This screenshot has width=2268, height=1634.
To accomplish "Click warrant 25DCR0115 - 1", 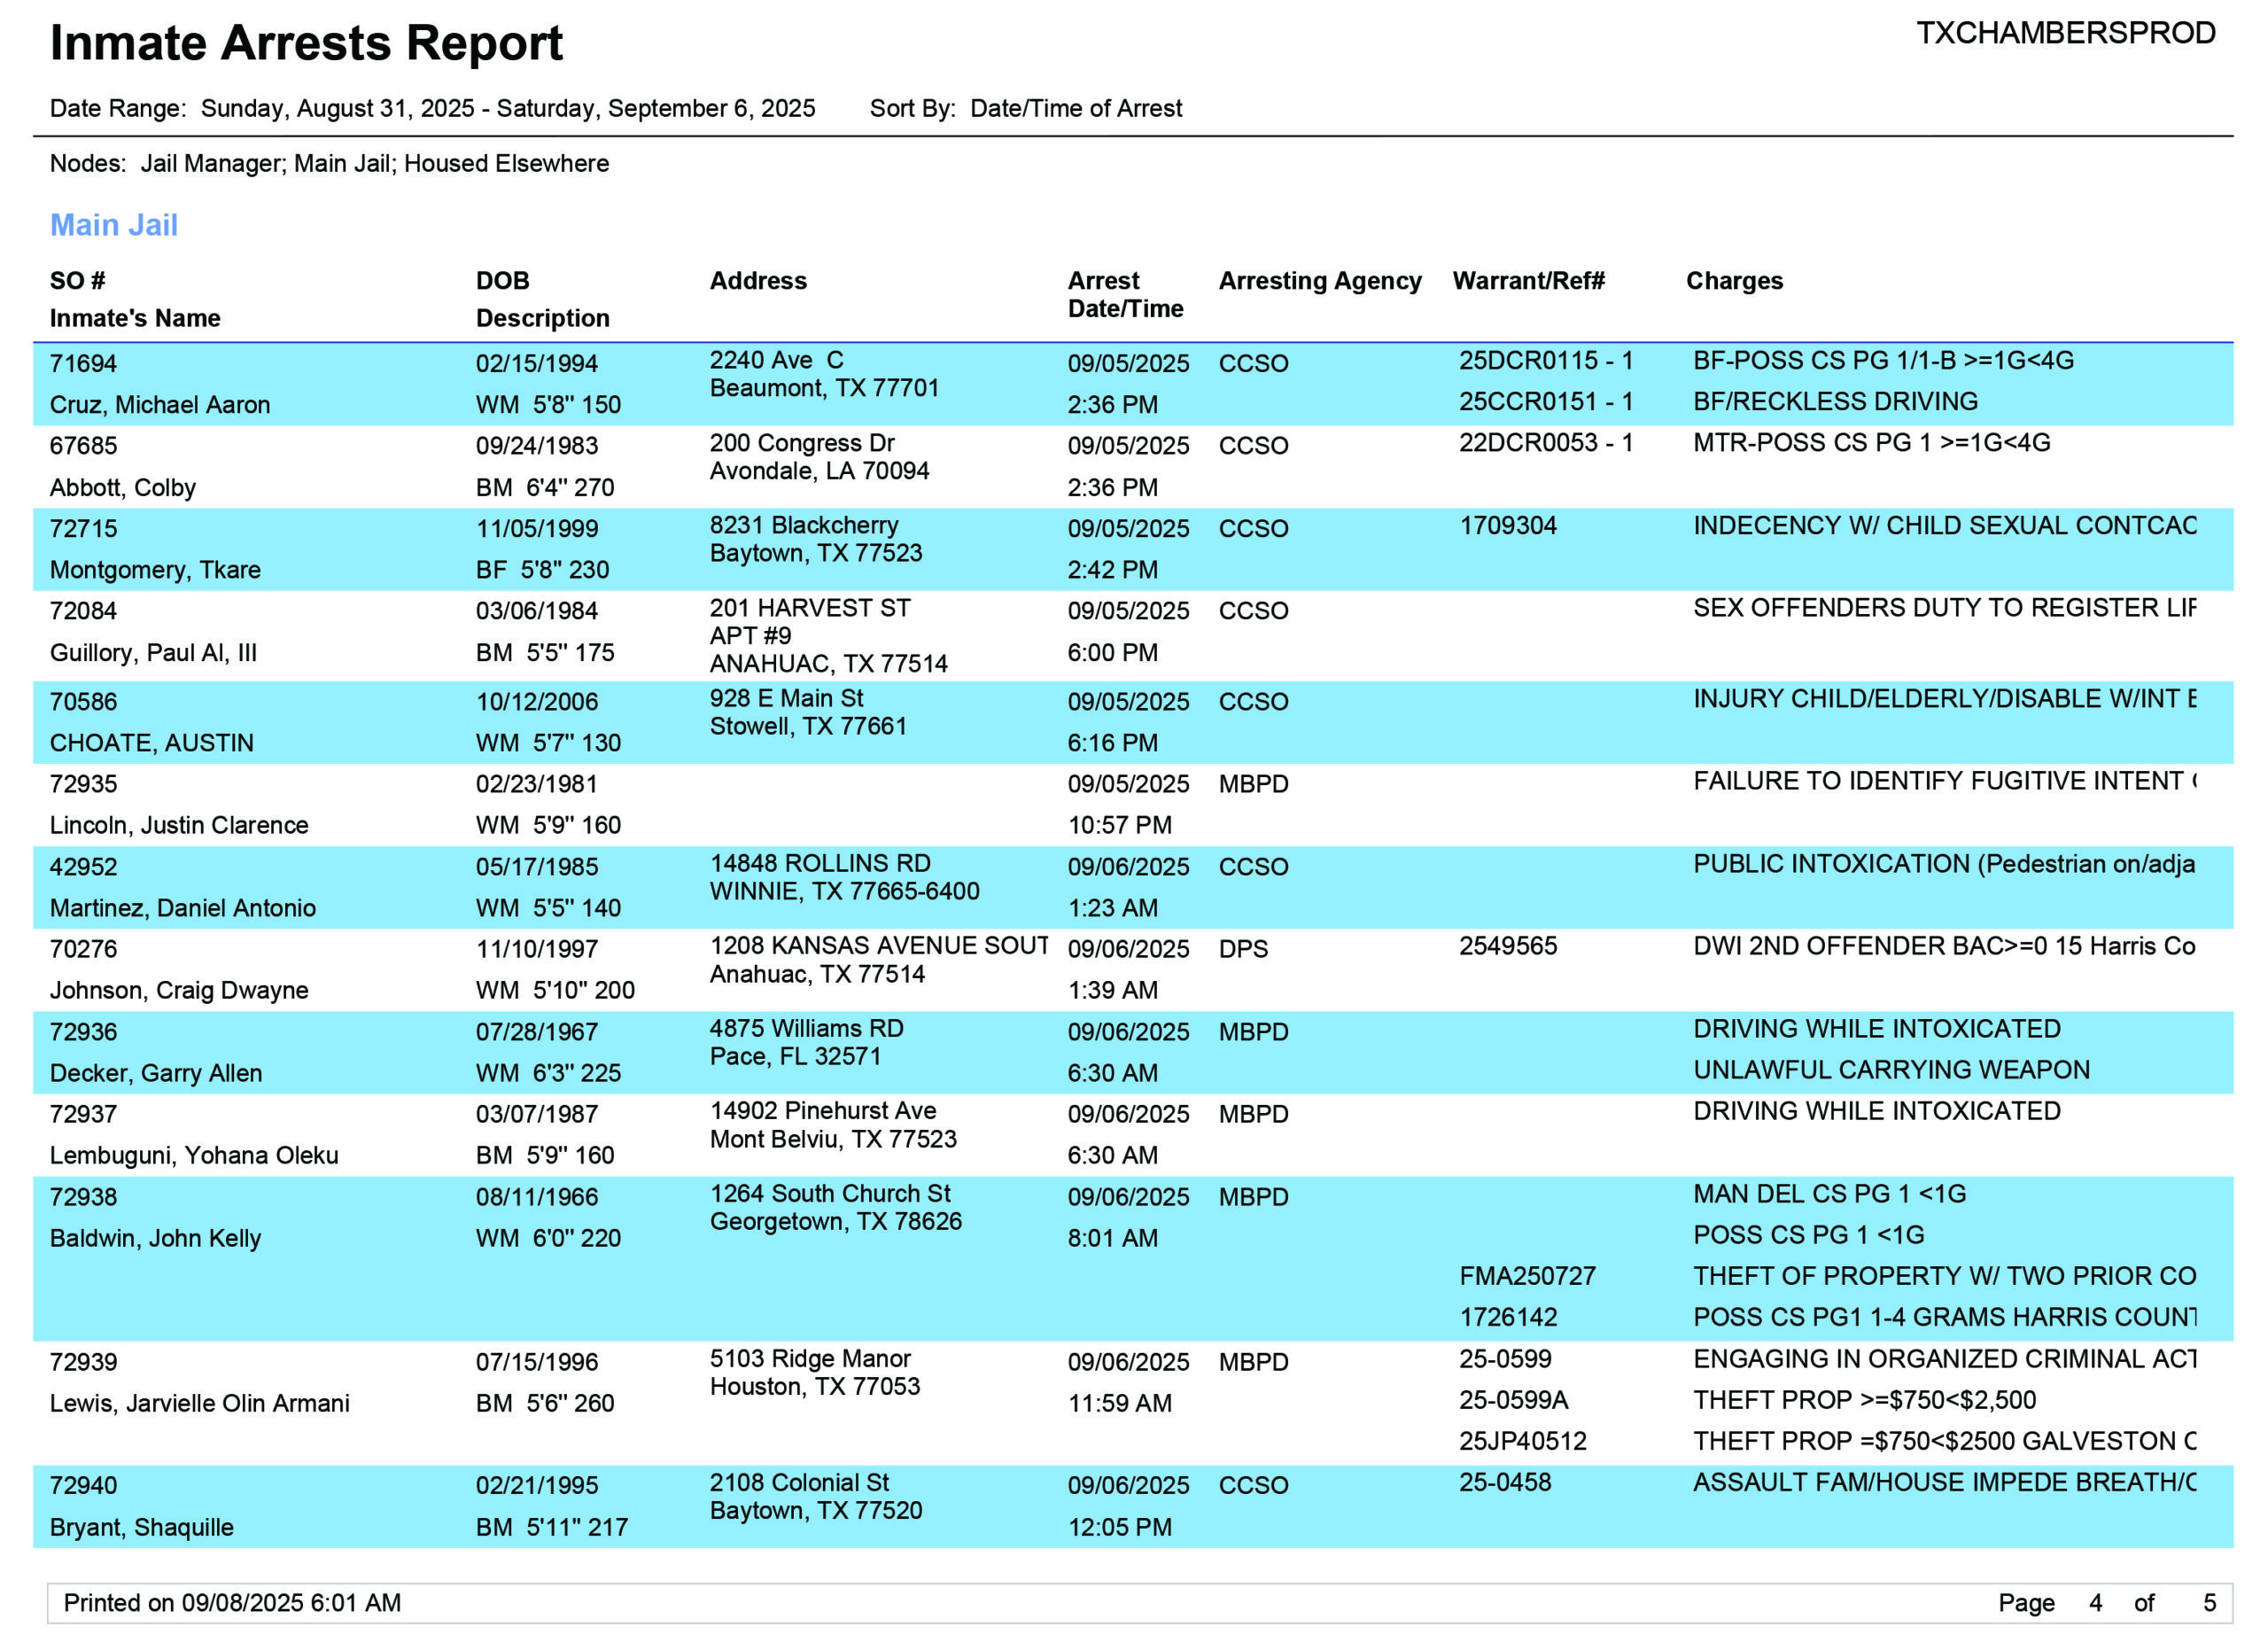I will tap(1545, 360).
